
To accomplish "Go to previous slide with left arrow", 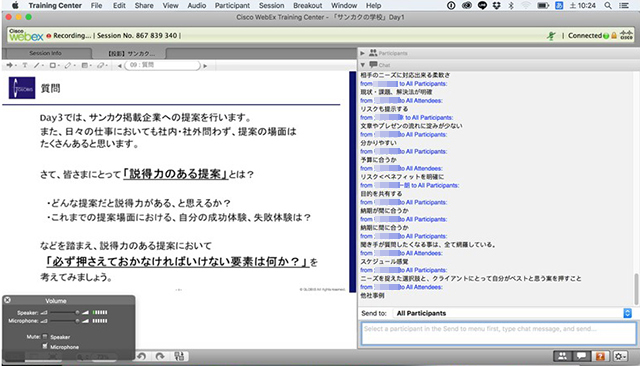I will [120, 66].
